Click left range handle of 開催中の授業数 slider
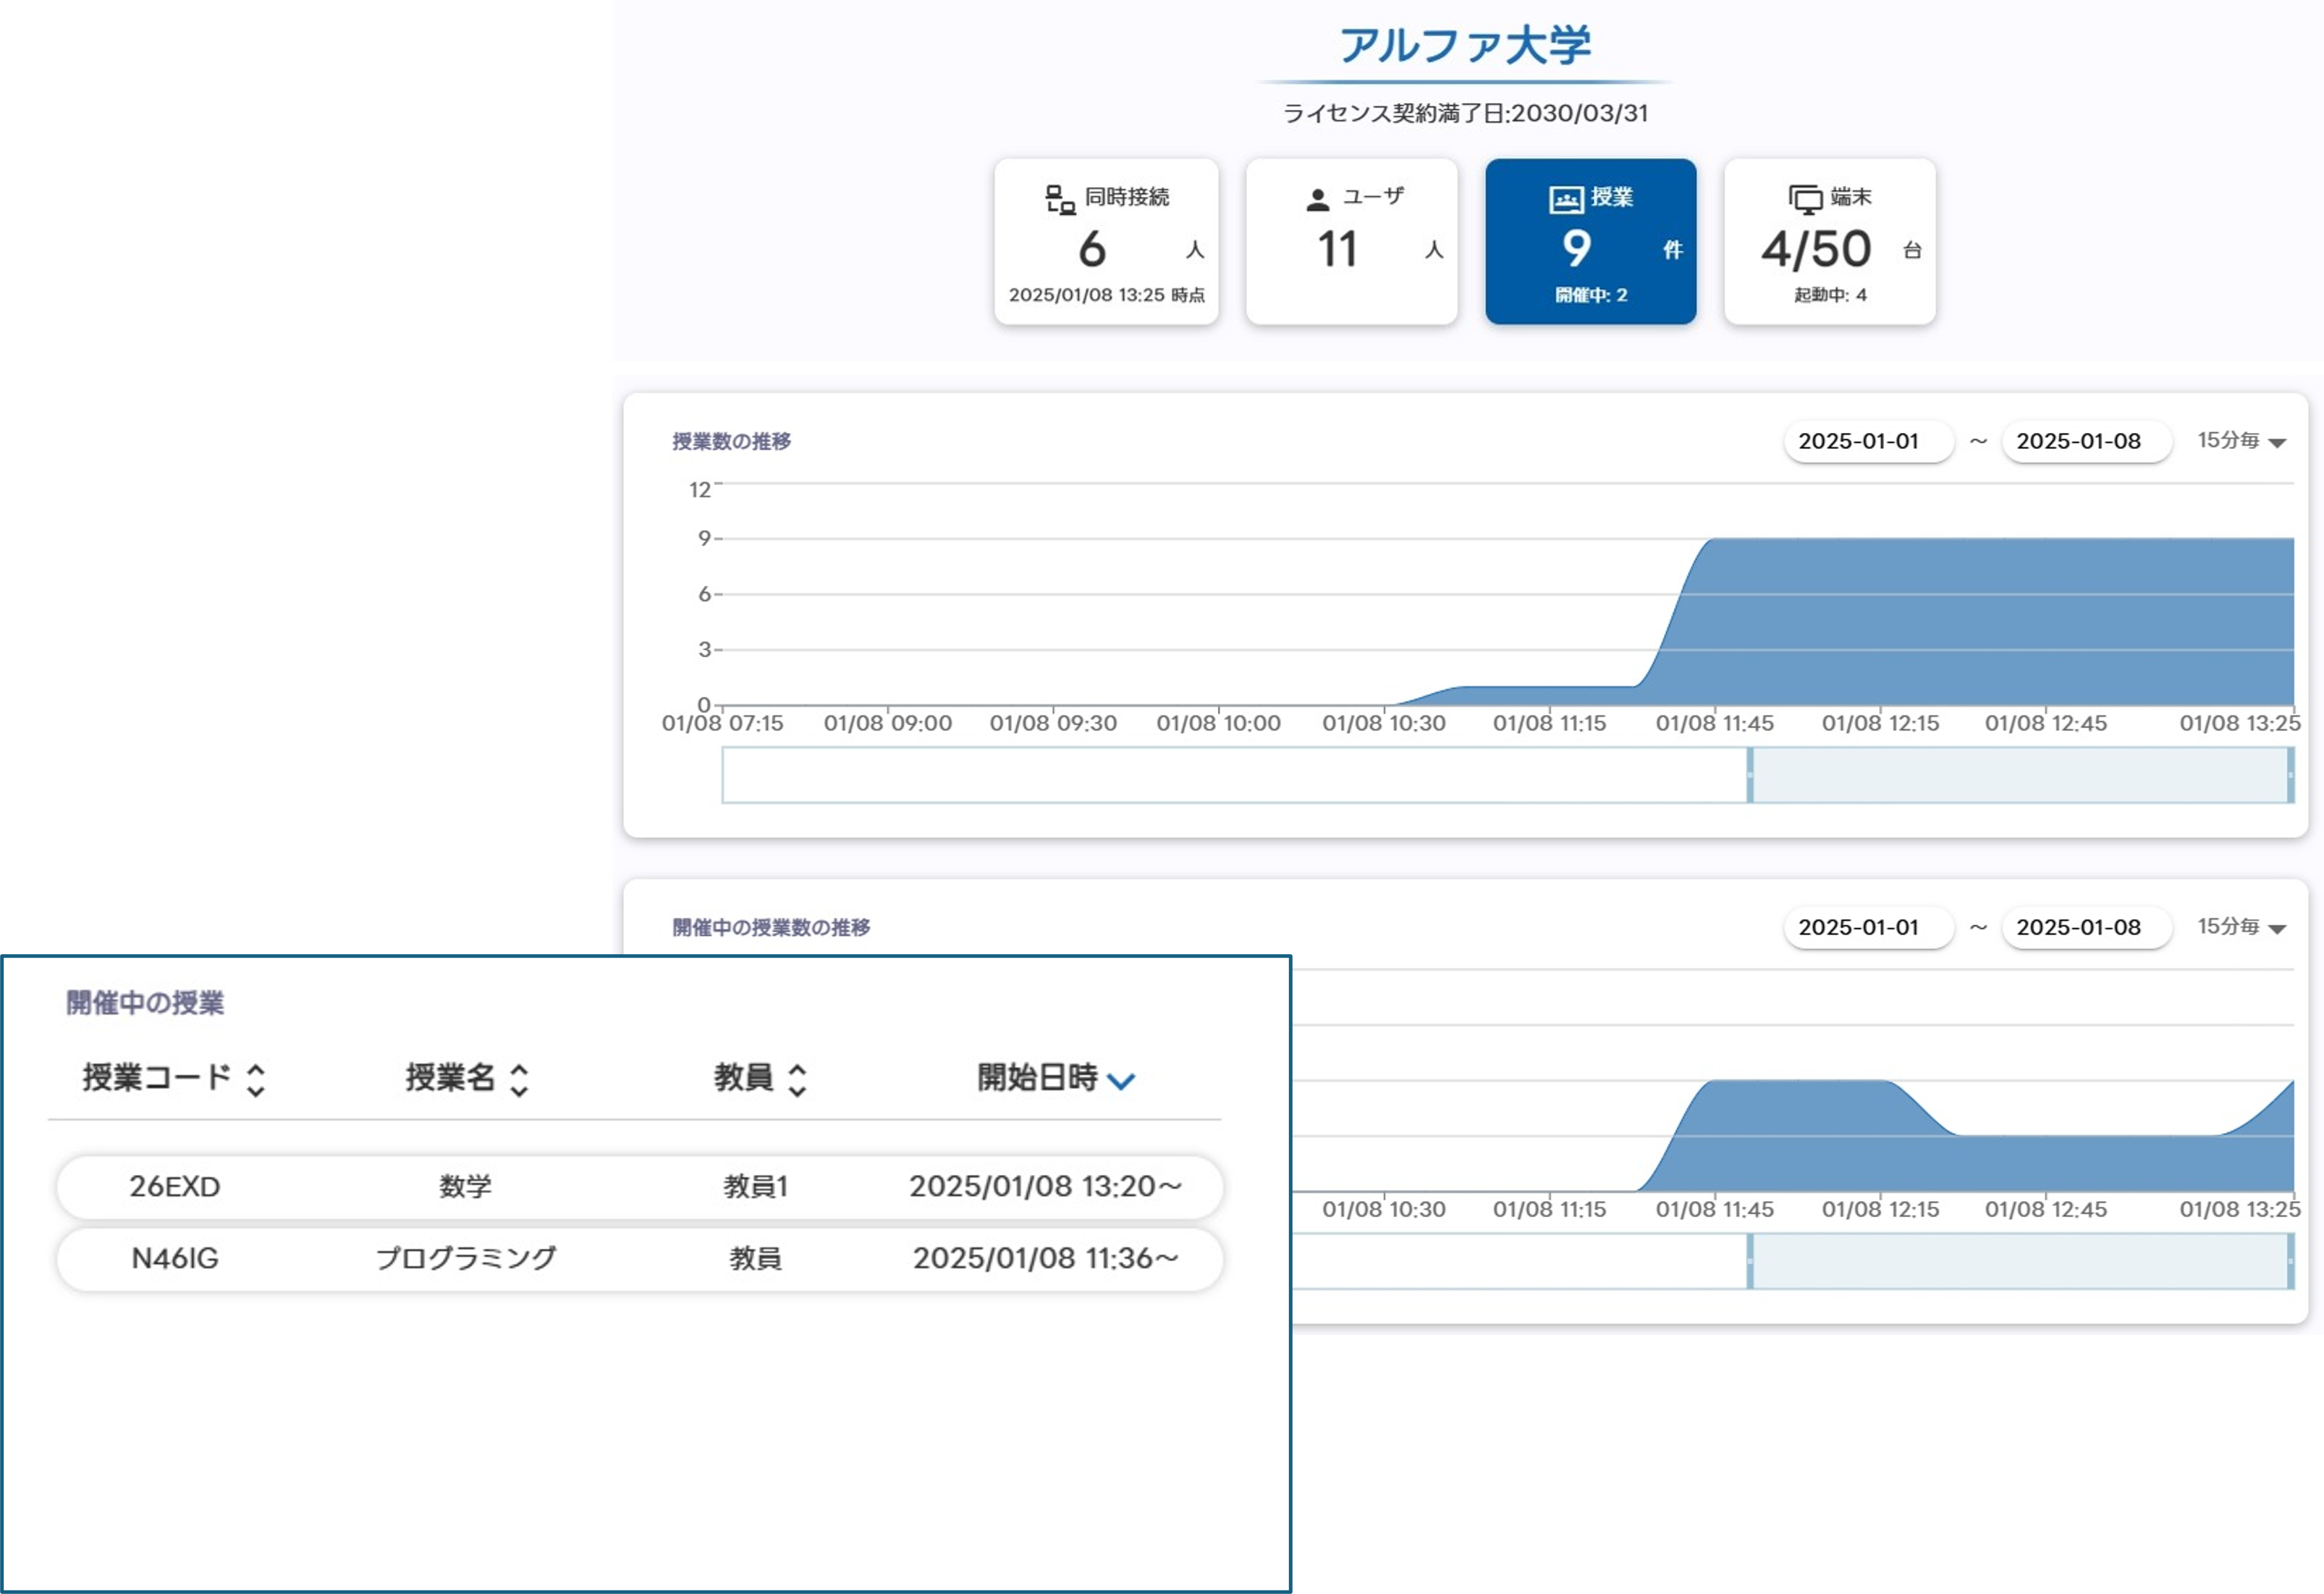The width and height of the screenshot is (2324, 1594). tap(1750, 1261)
